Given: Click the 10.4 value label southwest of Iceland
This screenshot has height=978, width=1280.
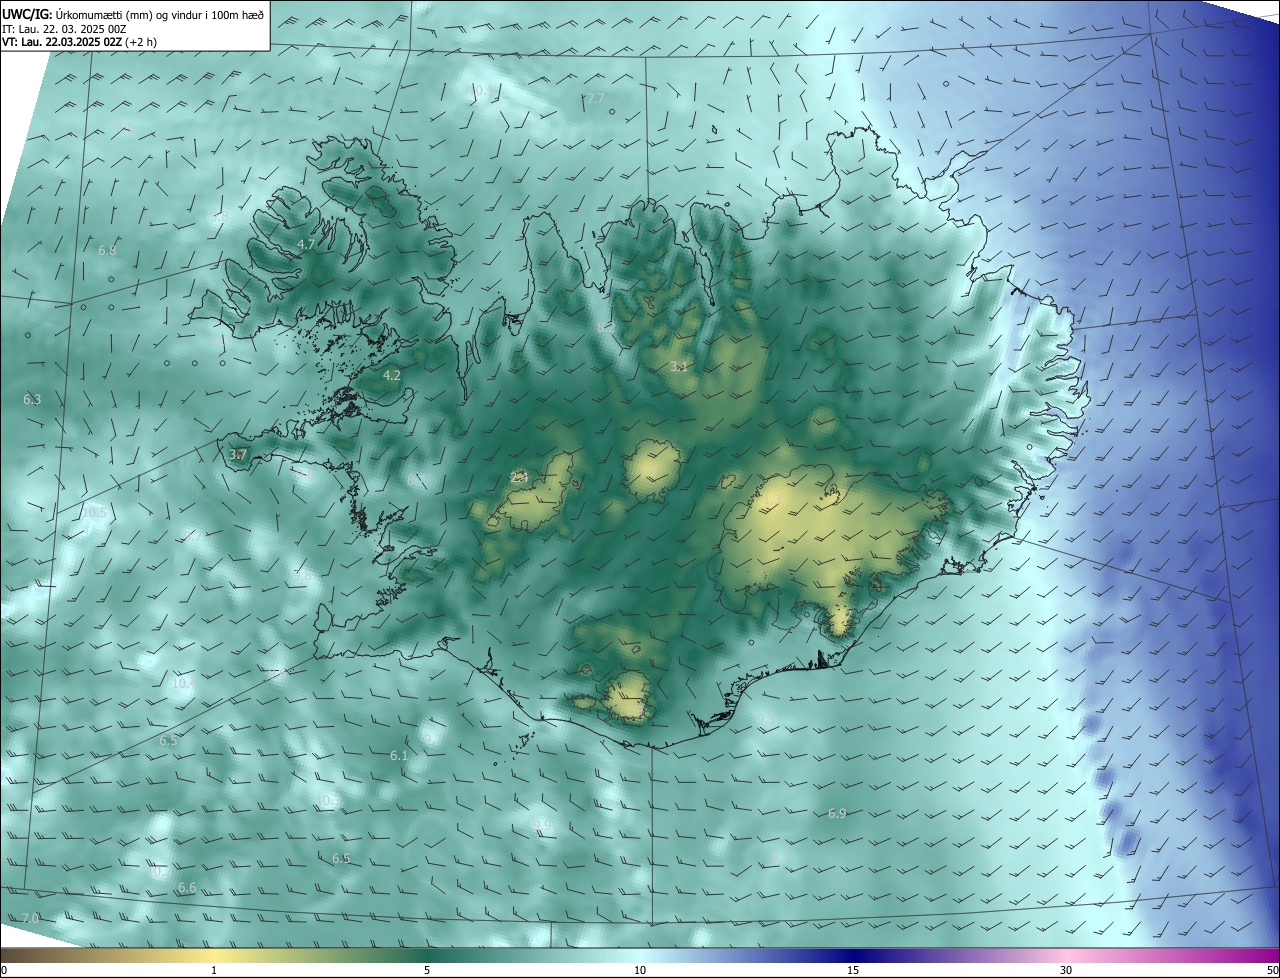Looking at the screenshot, I should (183, 683).
